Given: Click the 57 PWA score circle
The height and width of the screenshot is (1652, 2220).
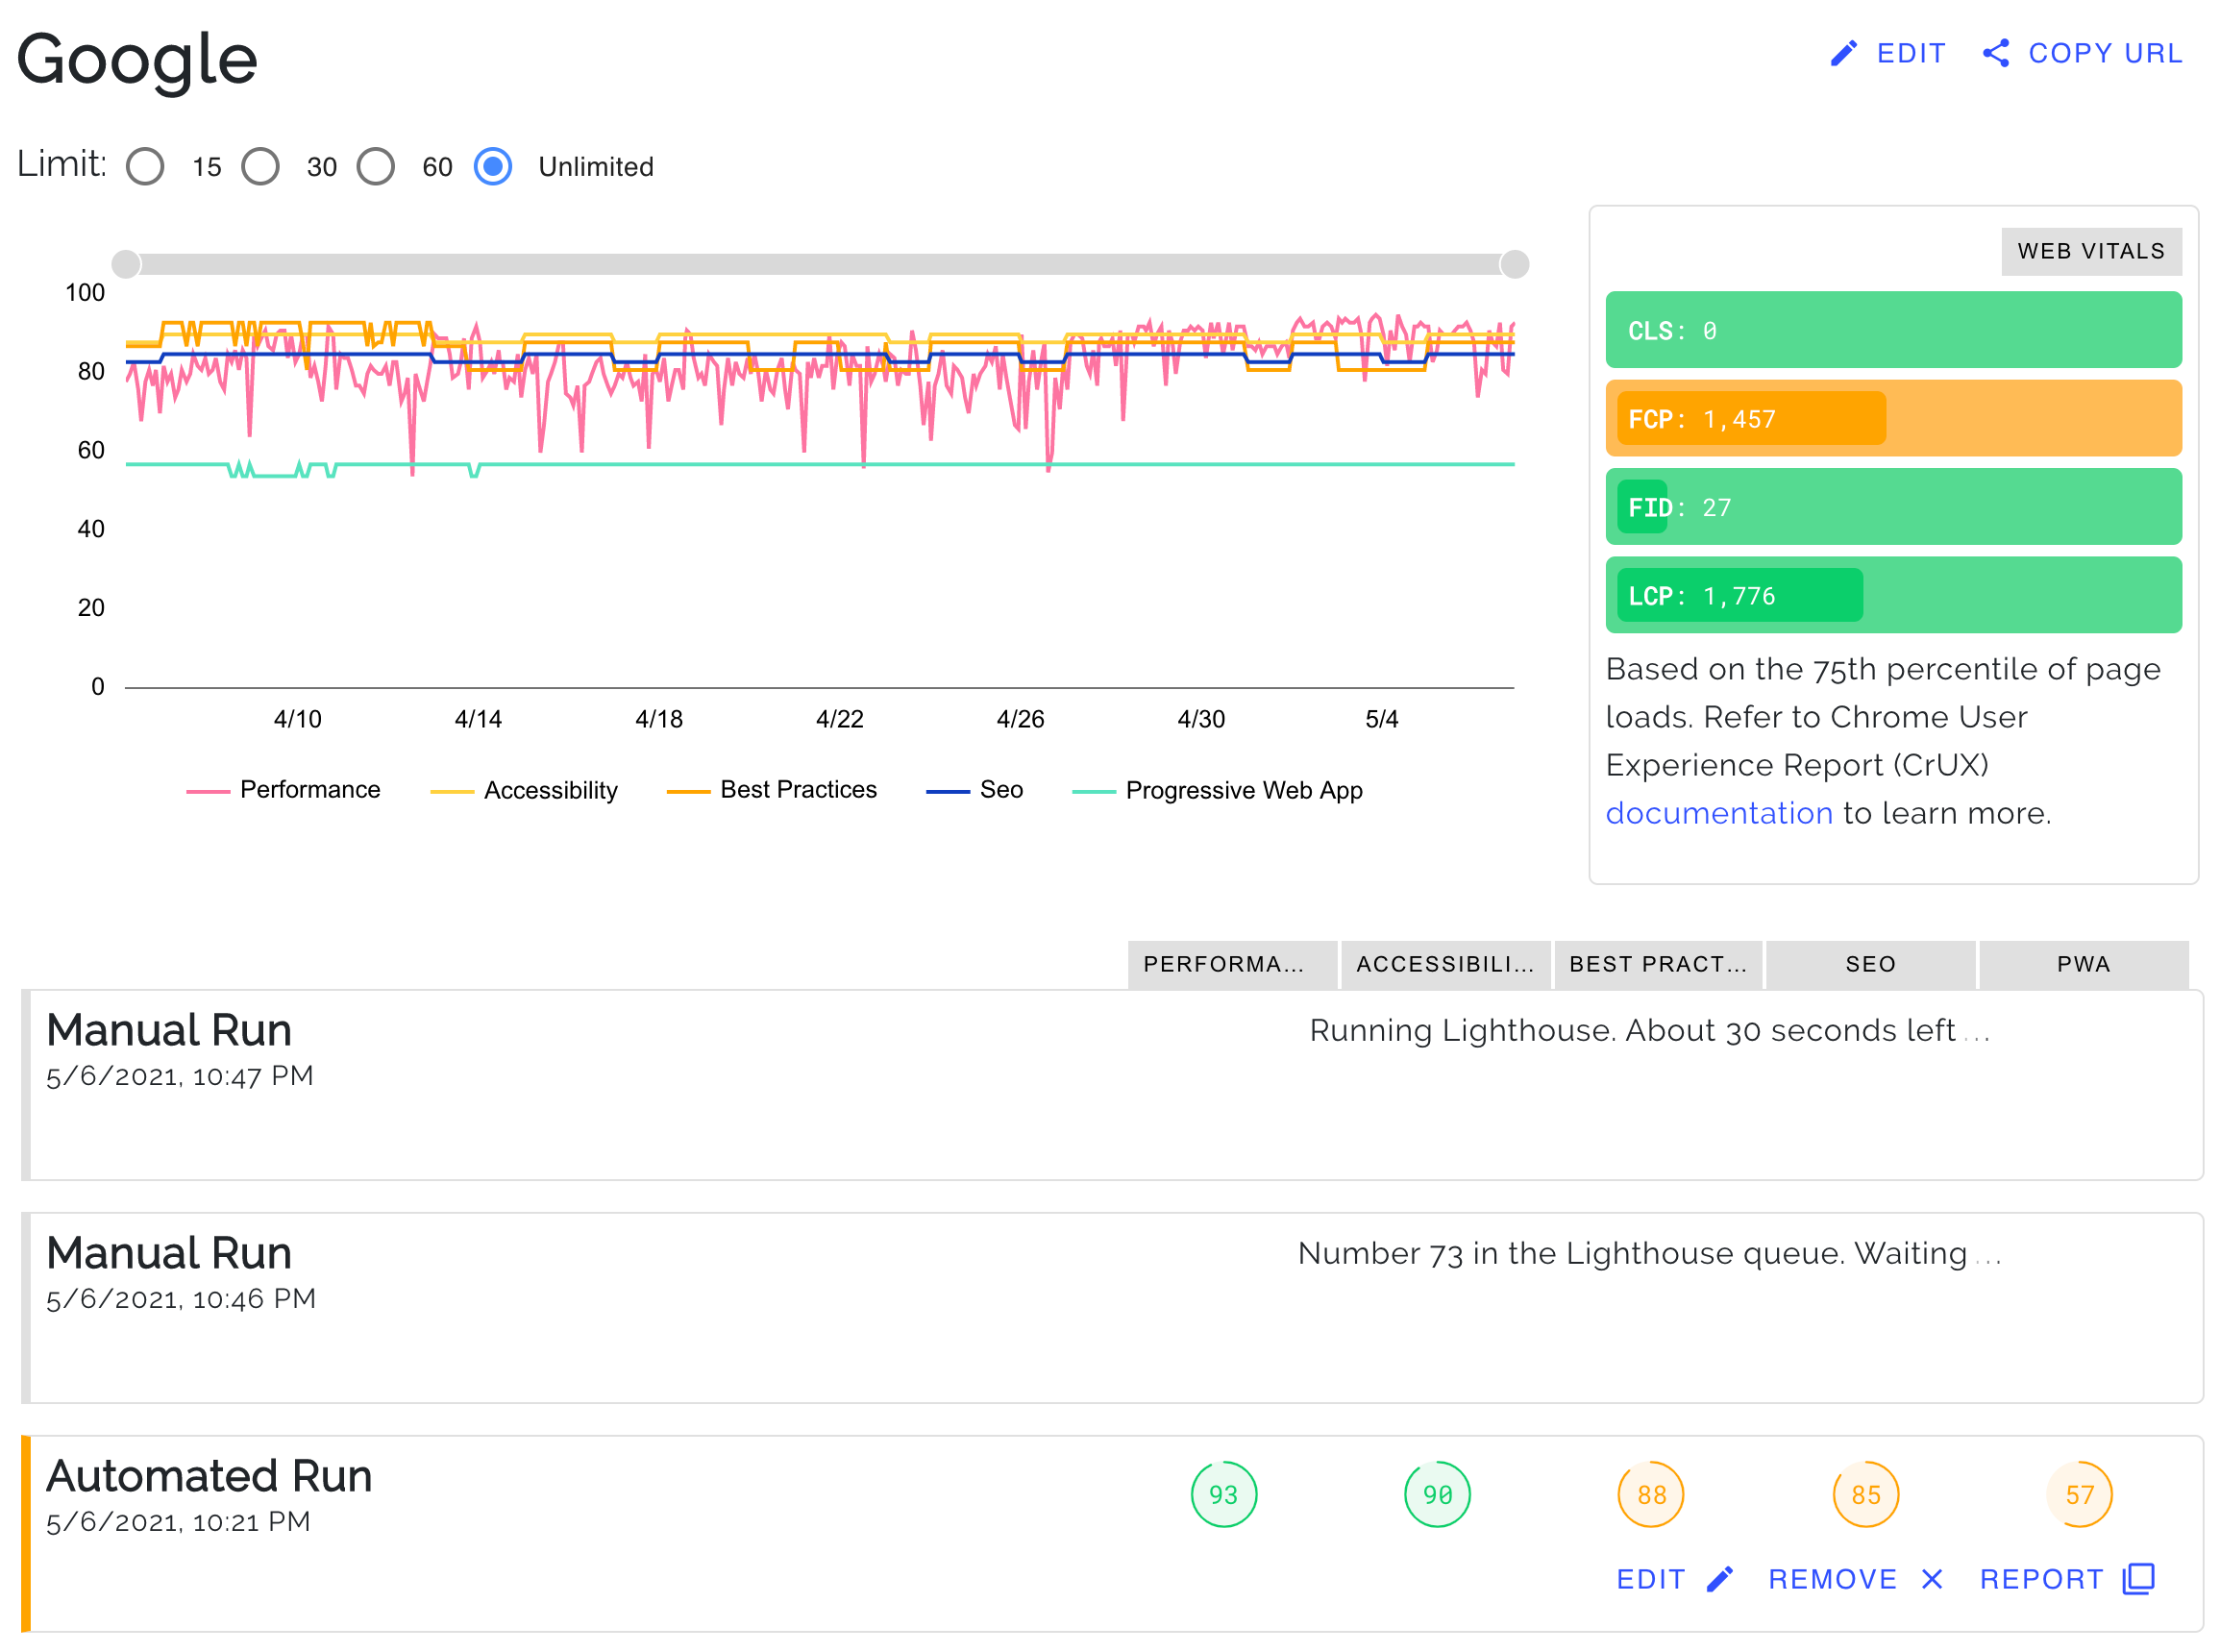Looking at the screenshot, I should pos(2080,1494).
